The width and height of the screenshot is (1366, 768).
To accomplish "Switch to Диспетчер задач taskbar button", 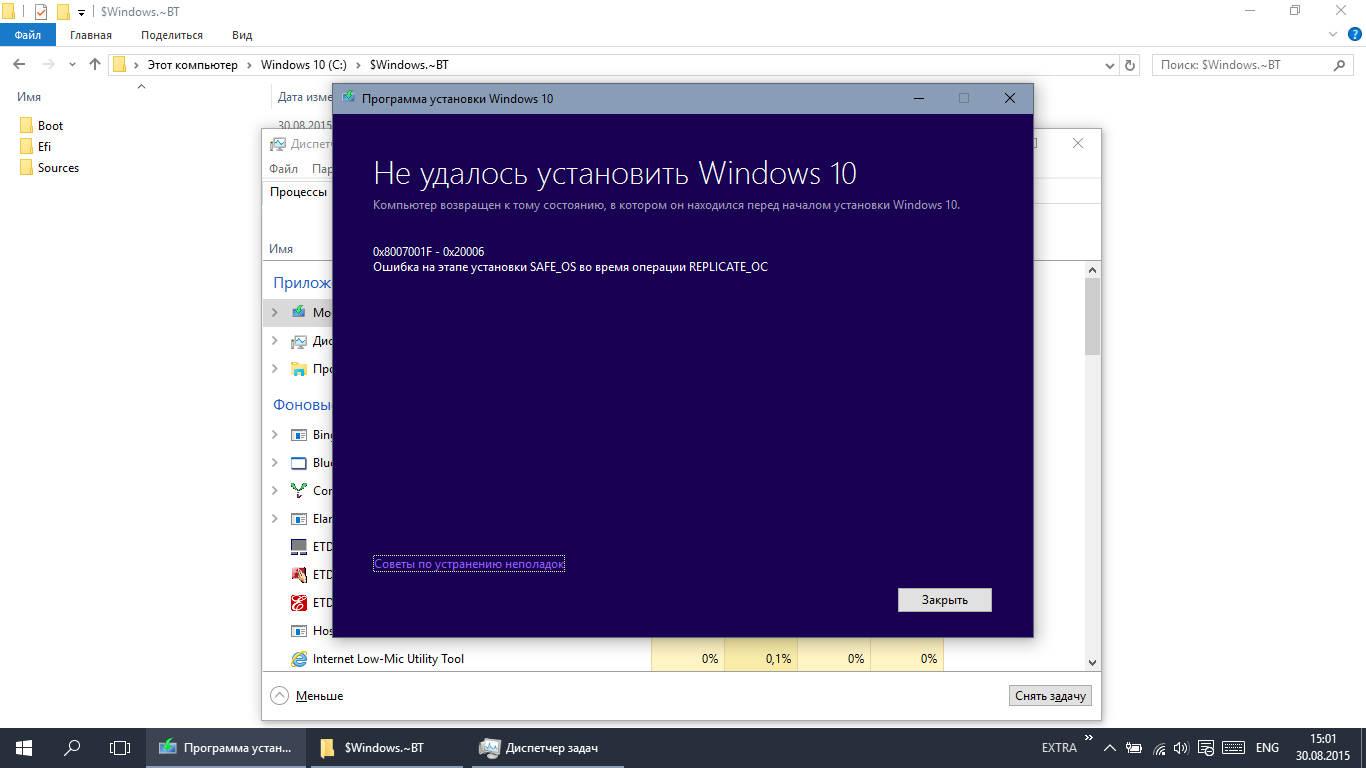I will [x=547, y=747].
